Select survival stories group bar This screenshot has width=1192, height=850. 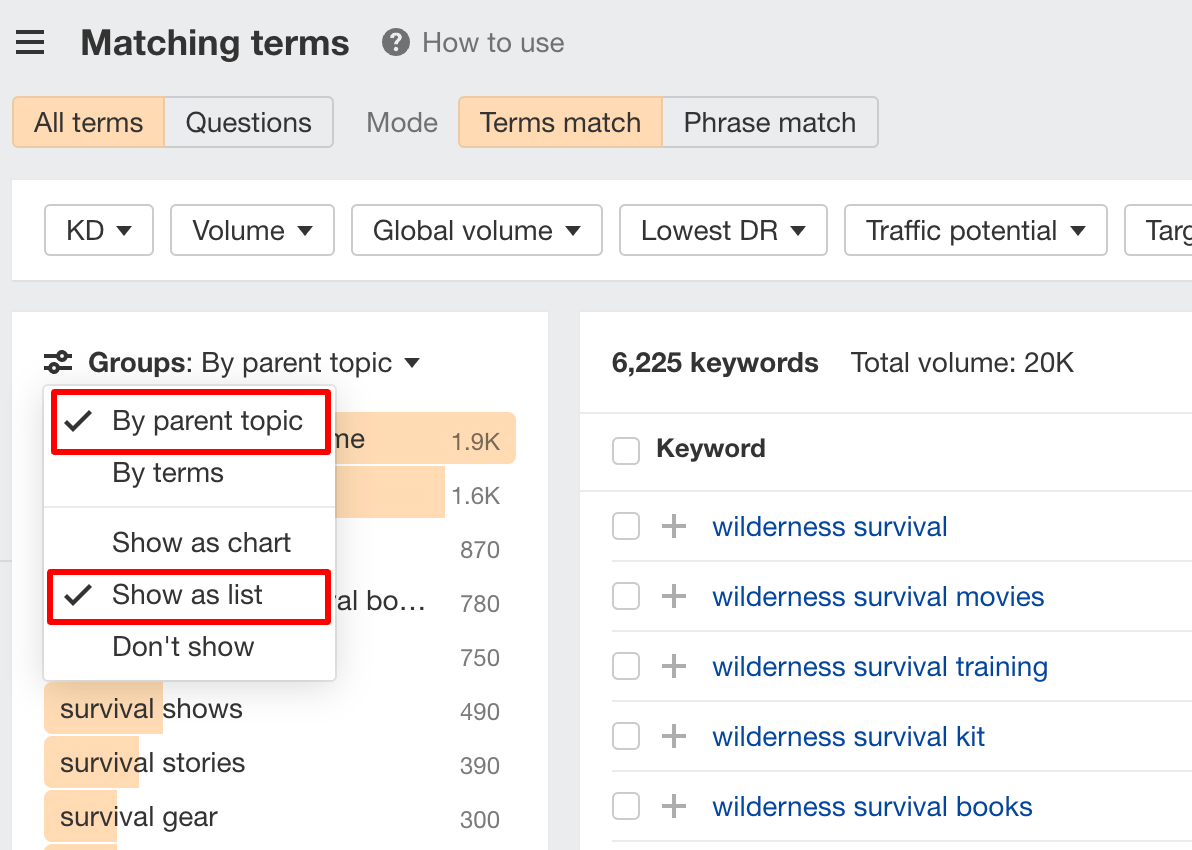pyautogui.click(x=152, y=763)
